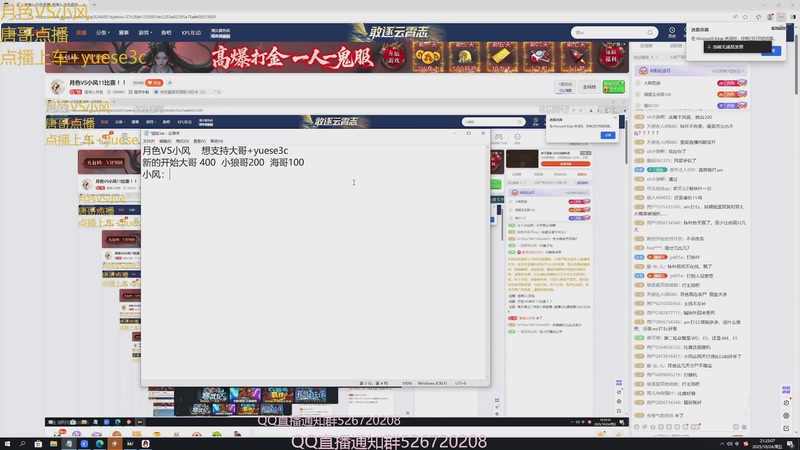Screen dimensions: 800x450
Task: Open the 直播 nav tab
Action: [x=82, y=33]
